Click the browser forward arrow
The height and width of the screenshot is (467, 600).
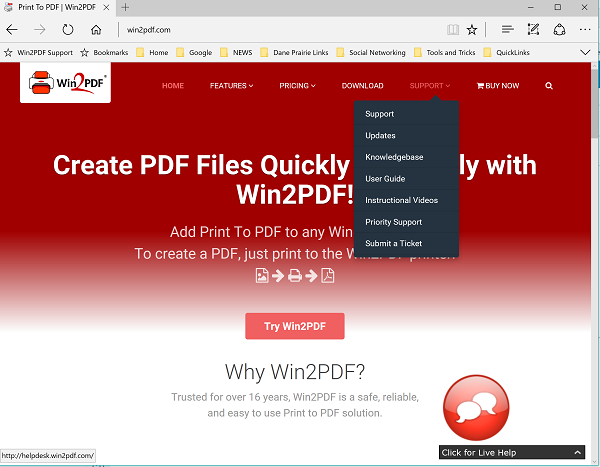[x=40, y=29]
